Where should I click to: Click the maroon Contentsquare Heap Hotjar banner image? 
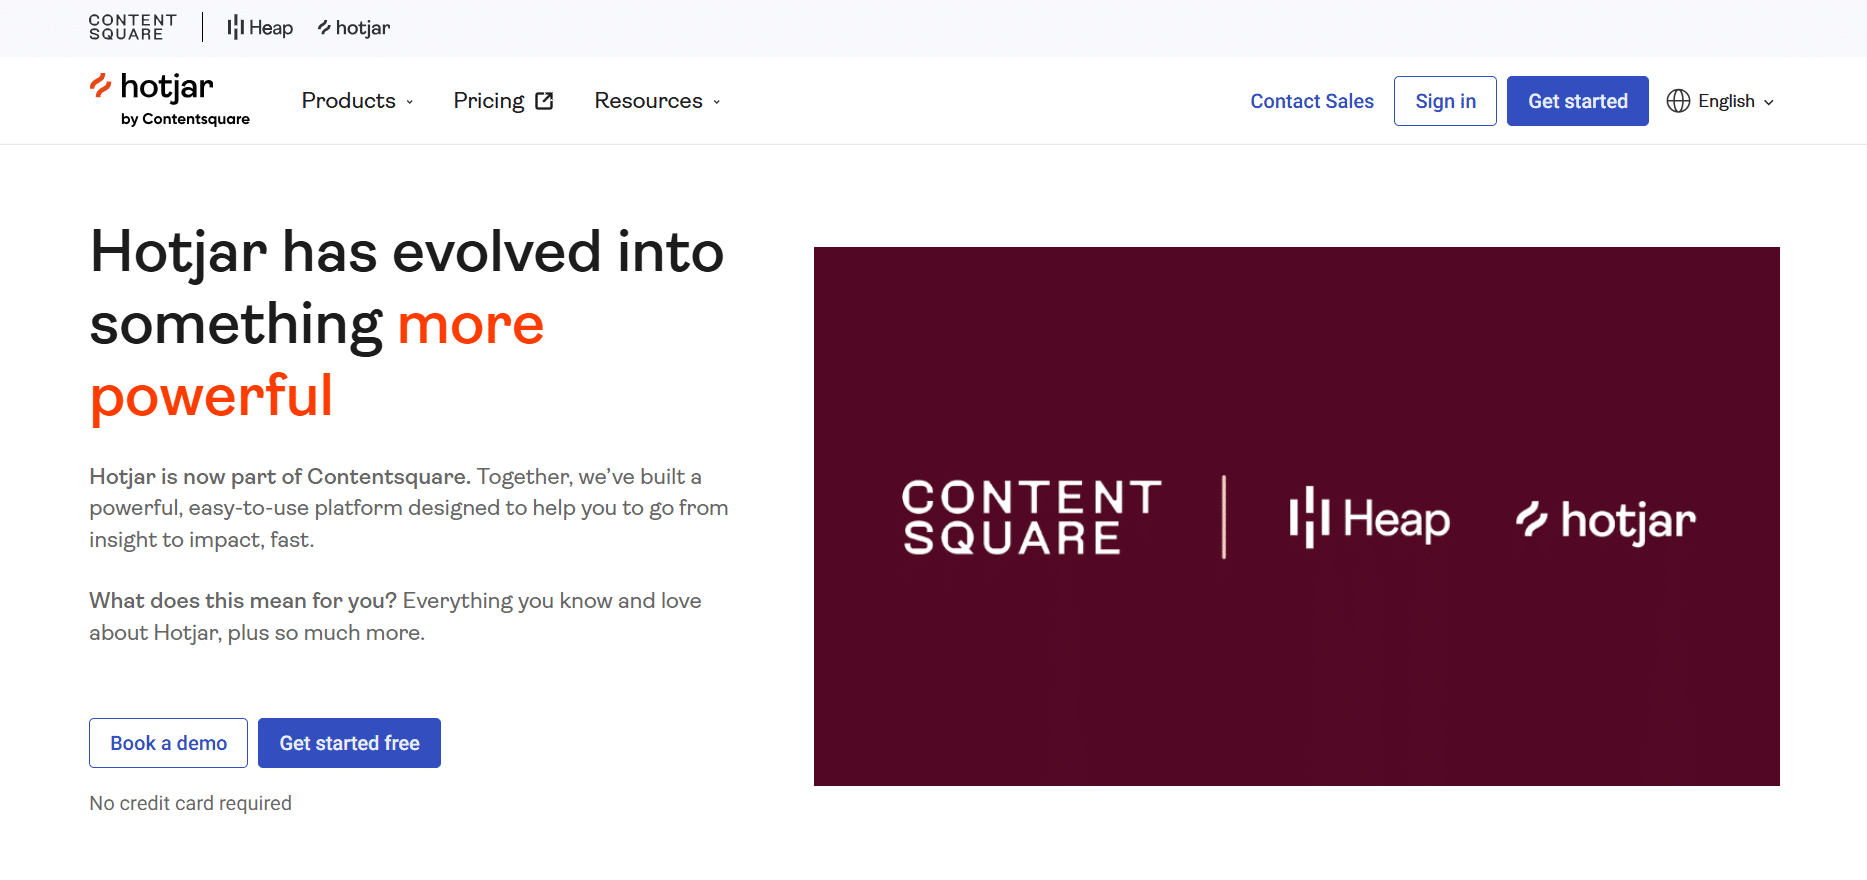(x=1297, y=516)
